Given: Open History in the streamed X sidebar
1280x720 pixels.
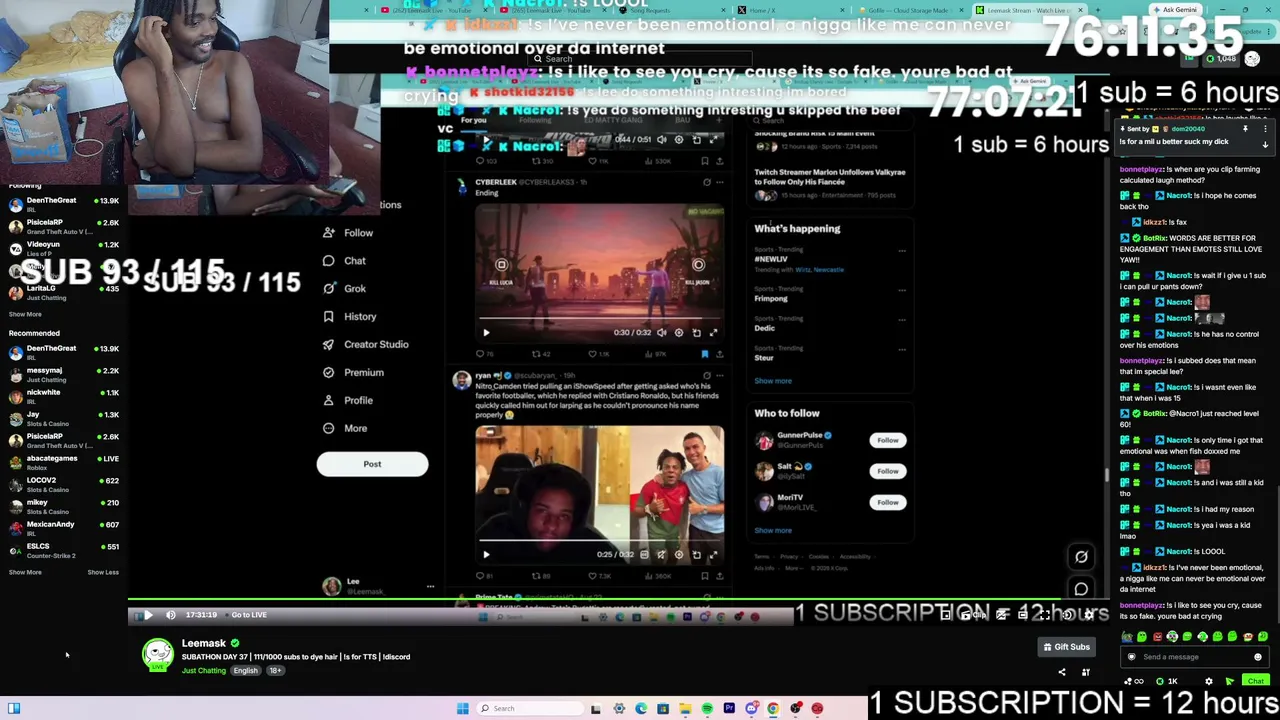Looking at the screenshot, I should (349, 317).
